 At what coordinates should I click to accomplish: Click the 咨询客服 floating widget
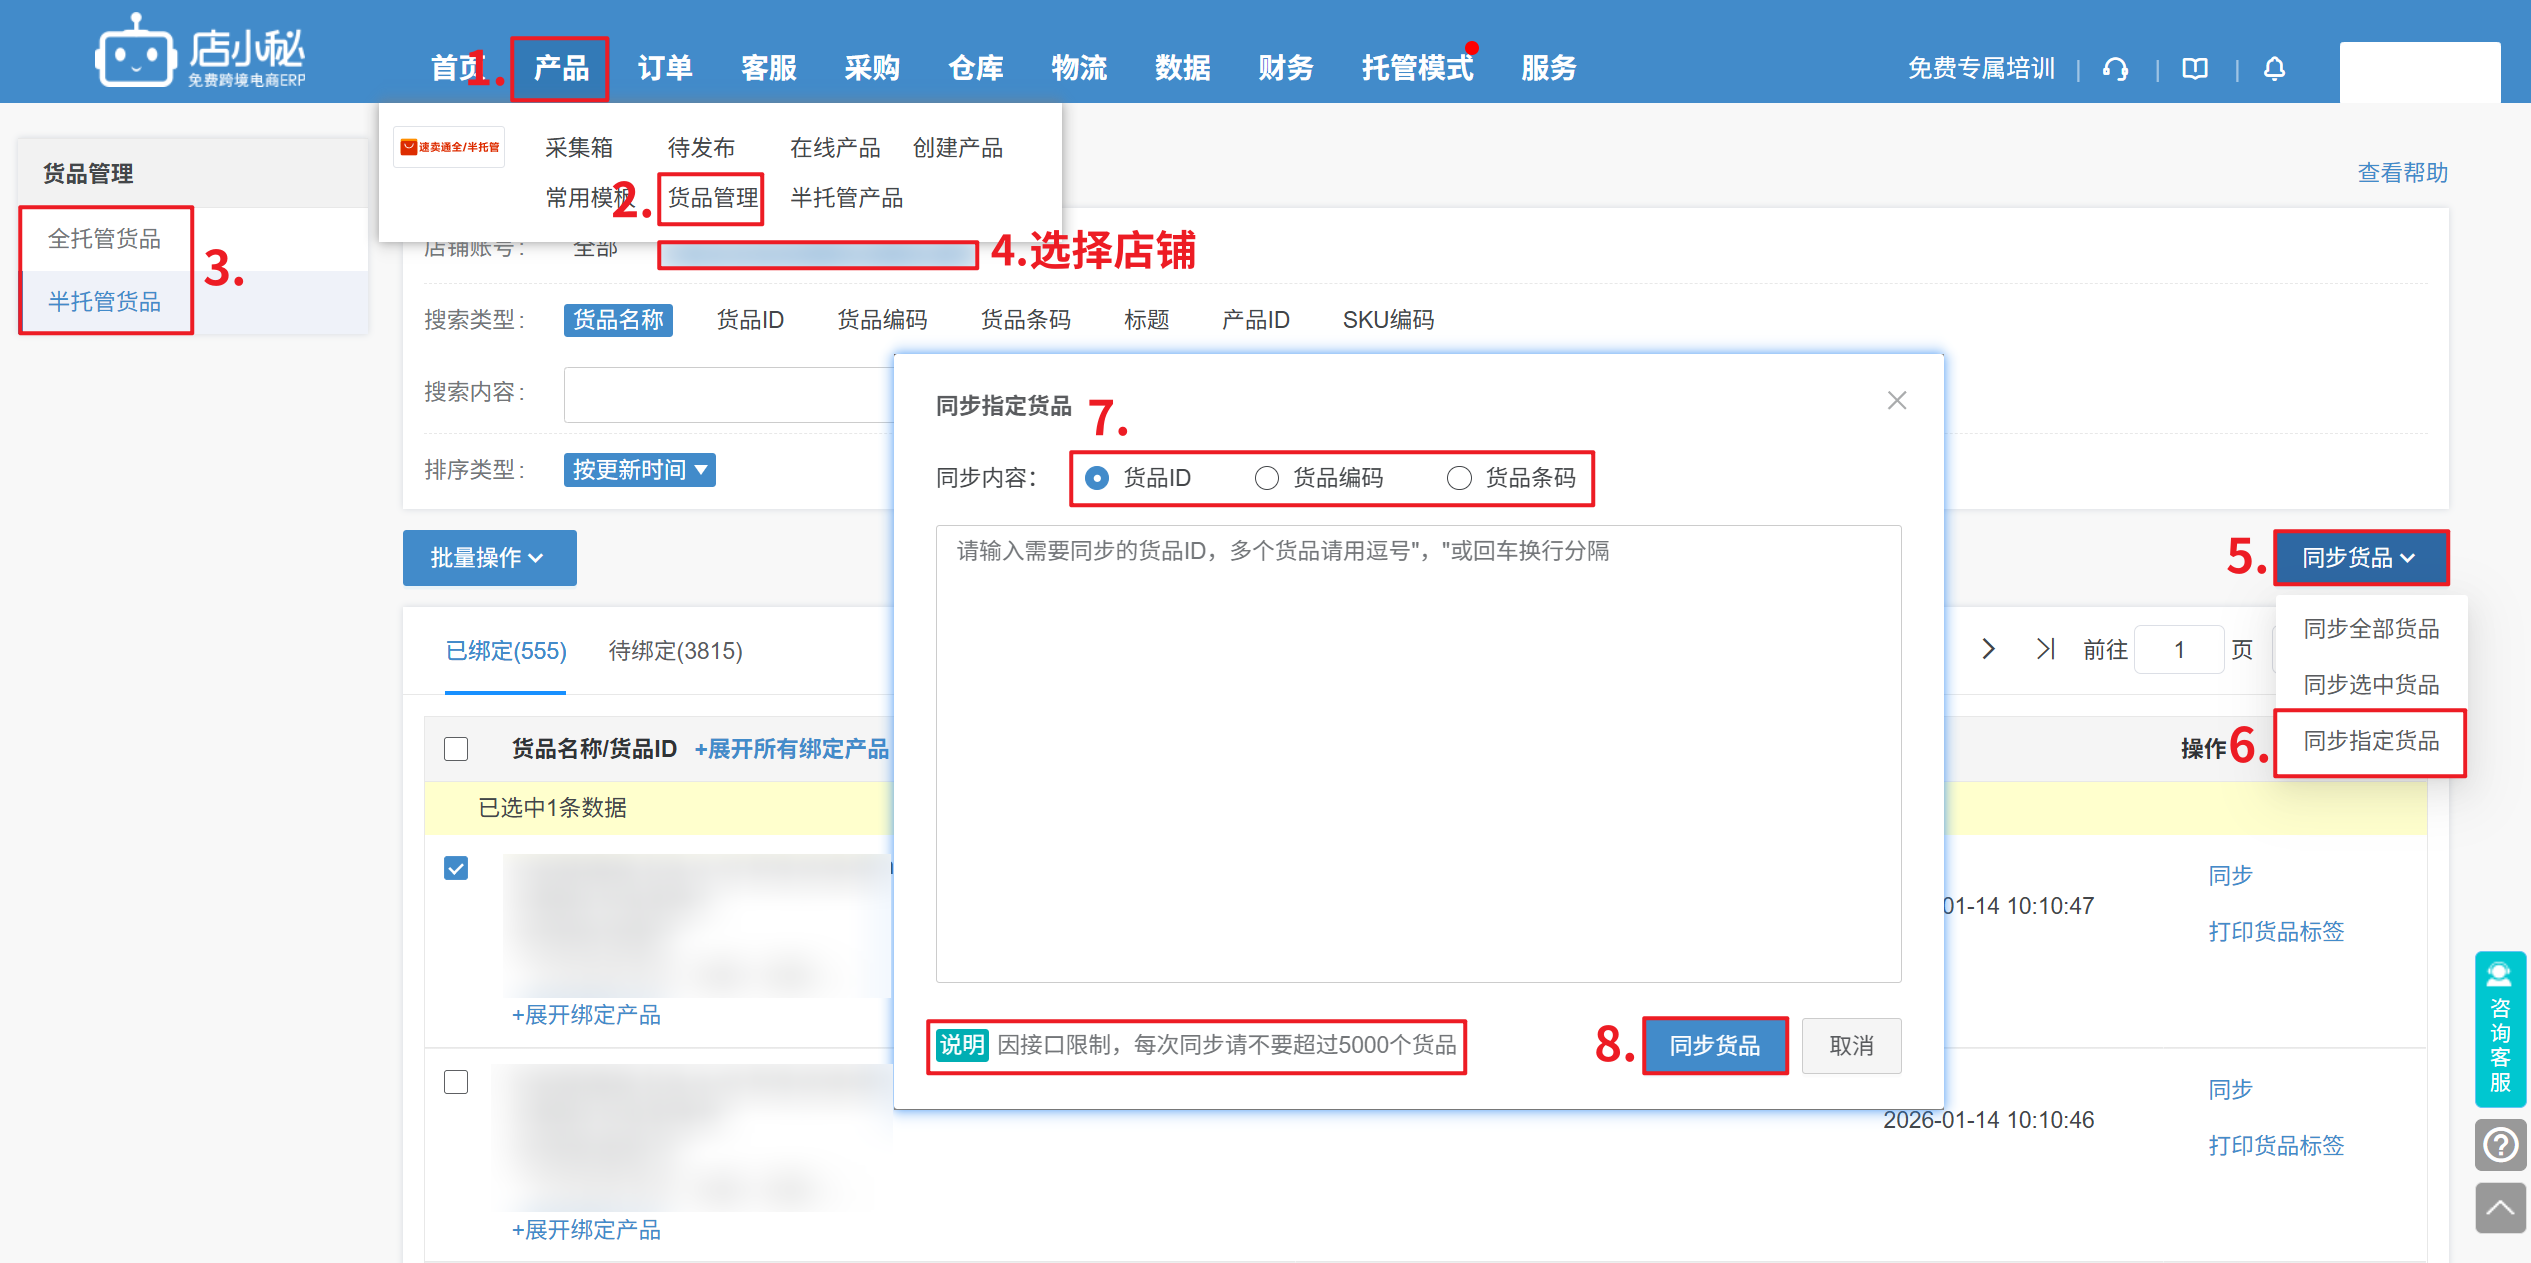(2499, 1028)
